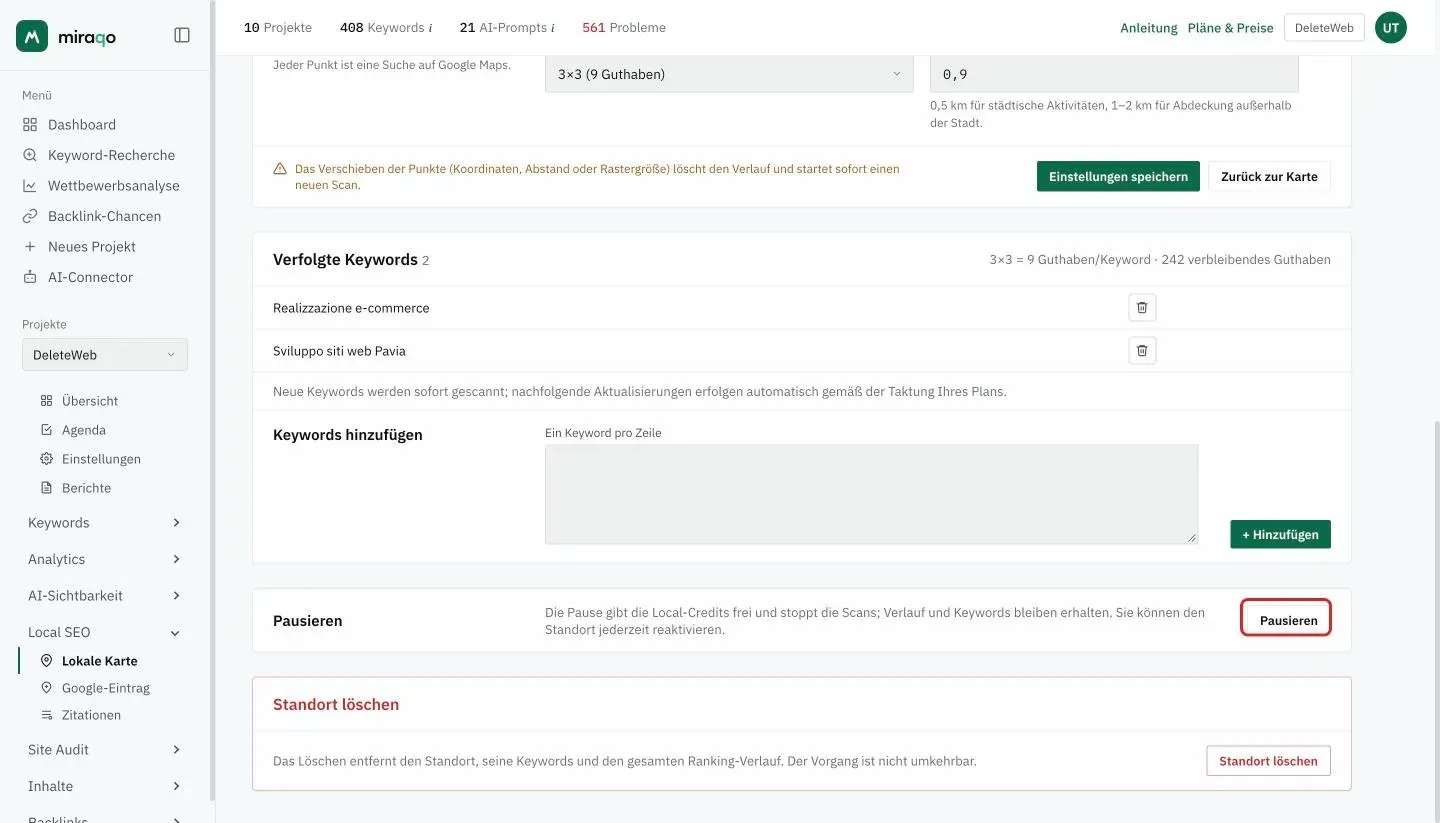Open the DeleteWeb project dropdown
The image size is (1440, 823).
[105, 355]
